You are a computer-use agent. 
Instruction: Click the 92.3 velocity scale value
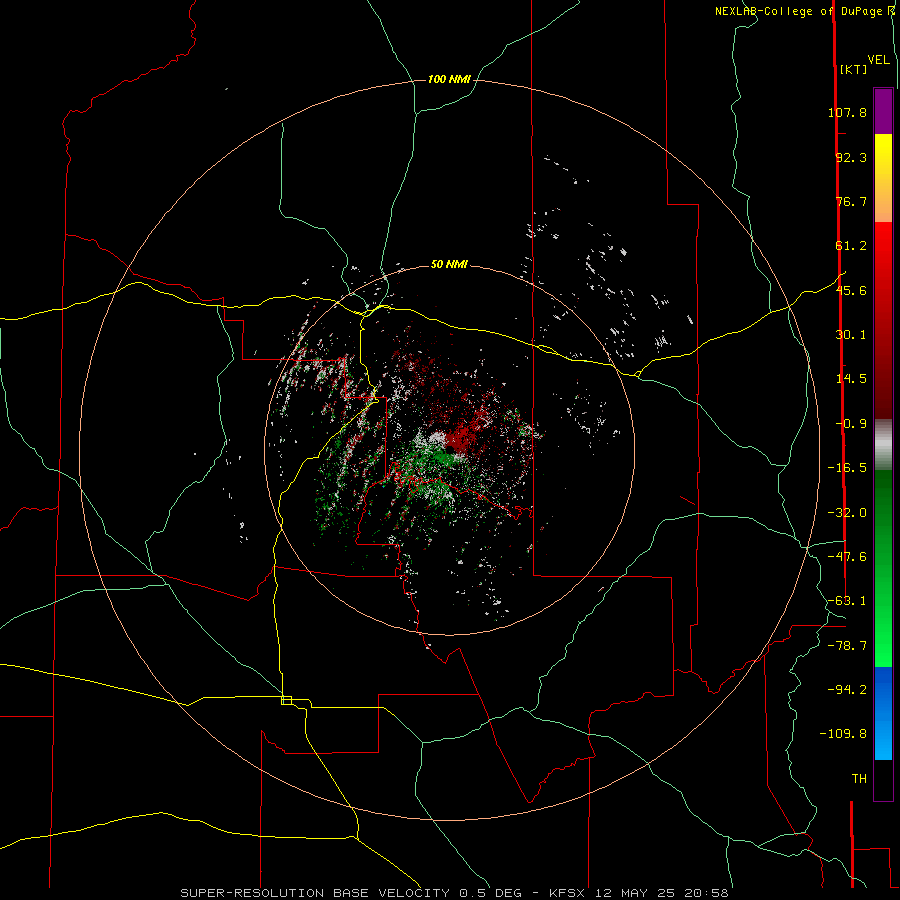[851, 157]
